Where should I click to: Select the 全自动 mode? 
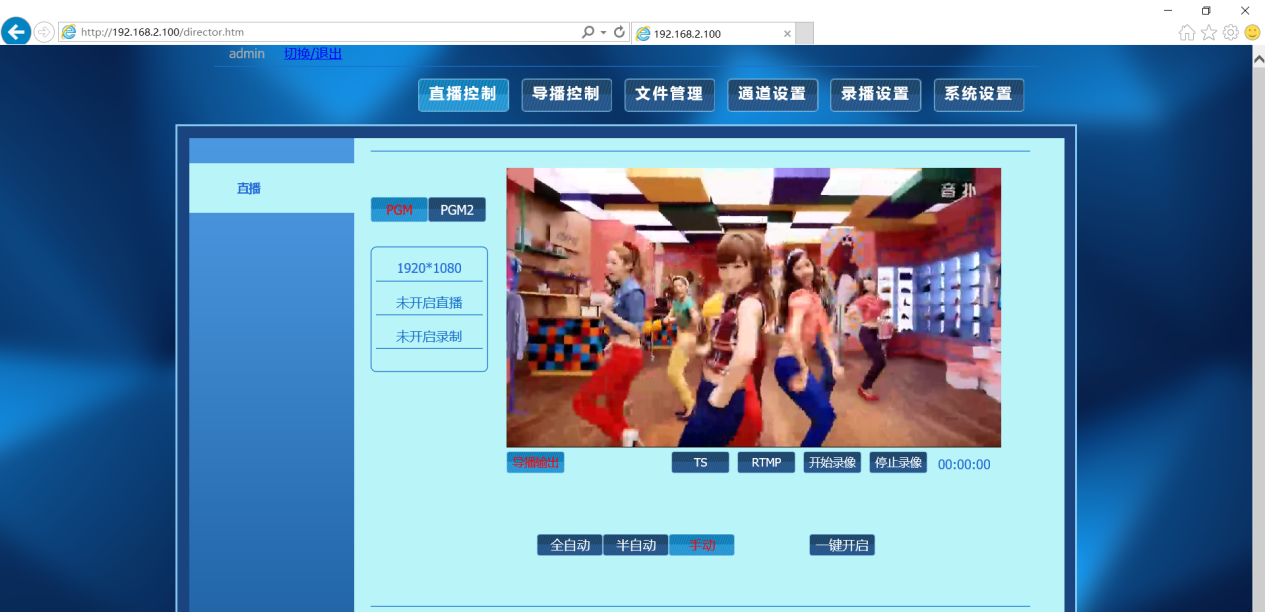coord(570,545)
